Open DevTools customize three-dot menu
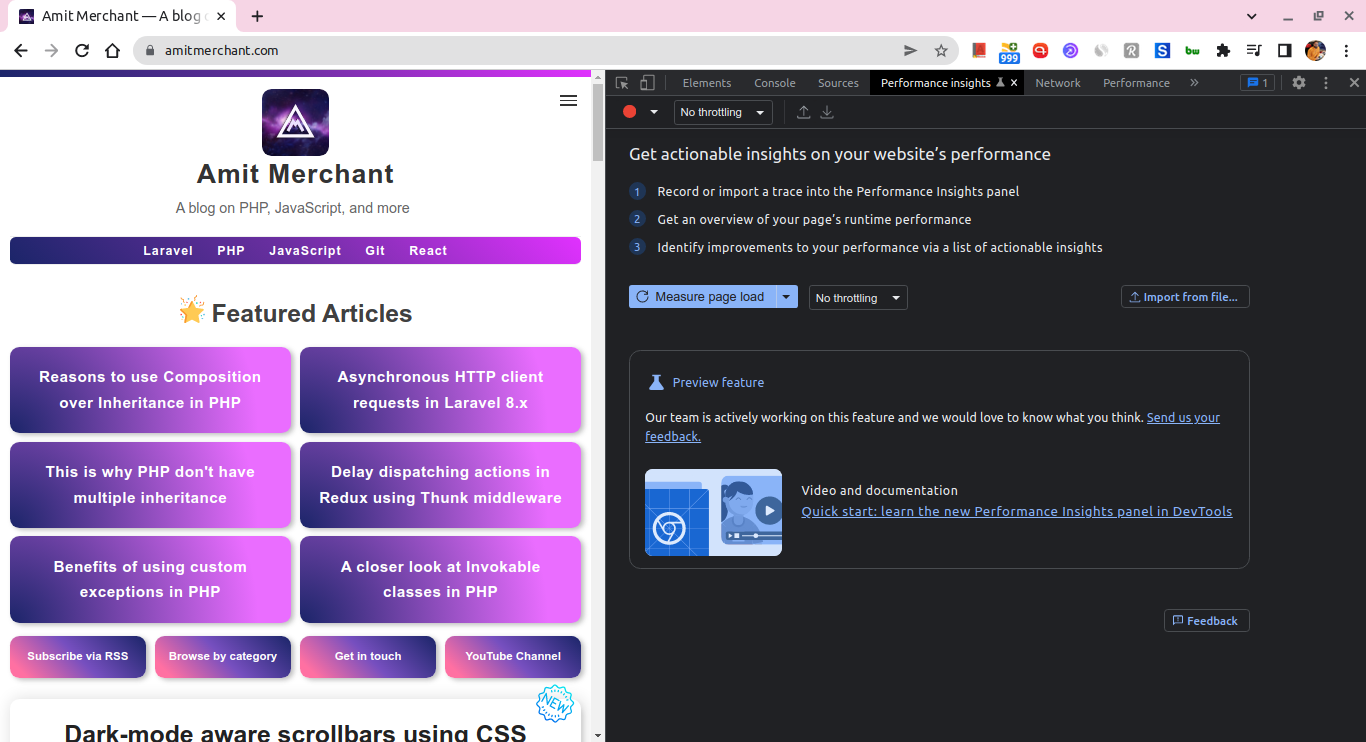 (x=1326, y=83)
